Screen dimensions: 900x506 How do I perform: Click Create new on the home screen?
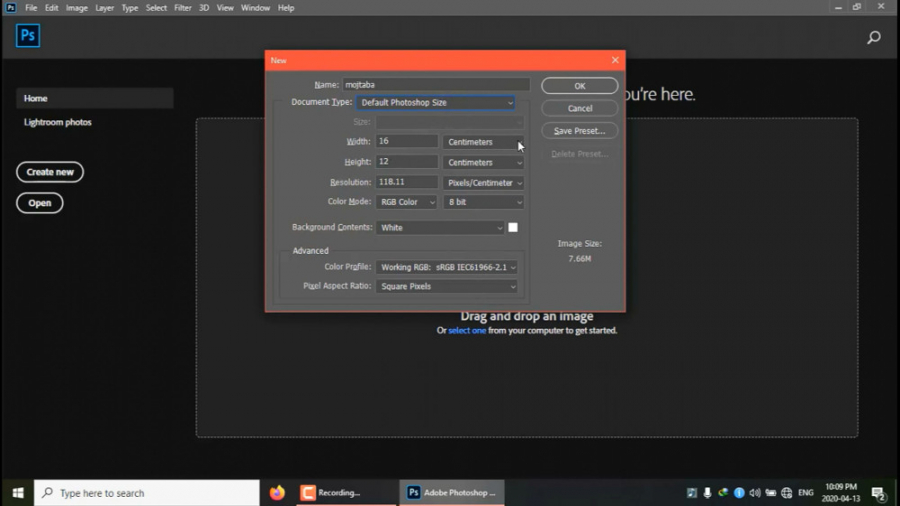50,172
